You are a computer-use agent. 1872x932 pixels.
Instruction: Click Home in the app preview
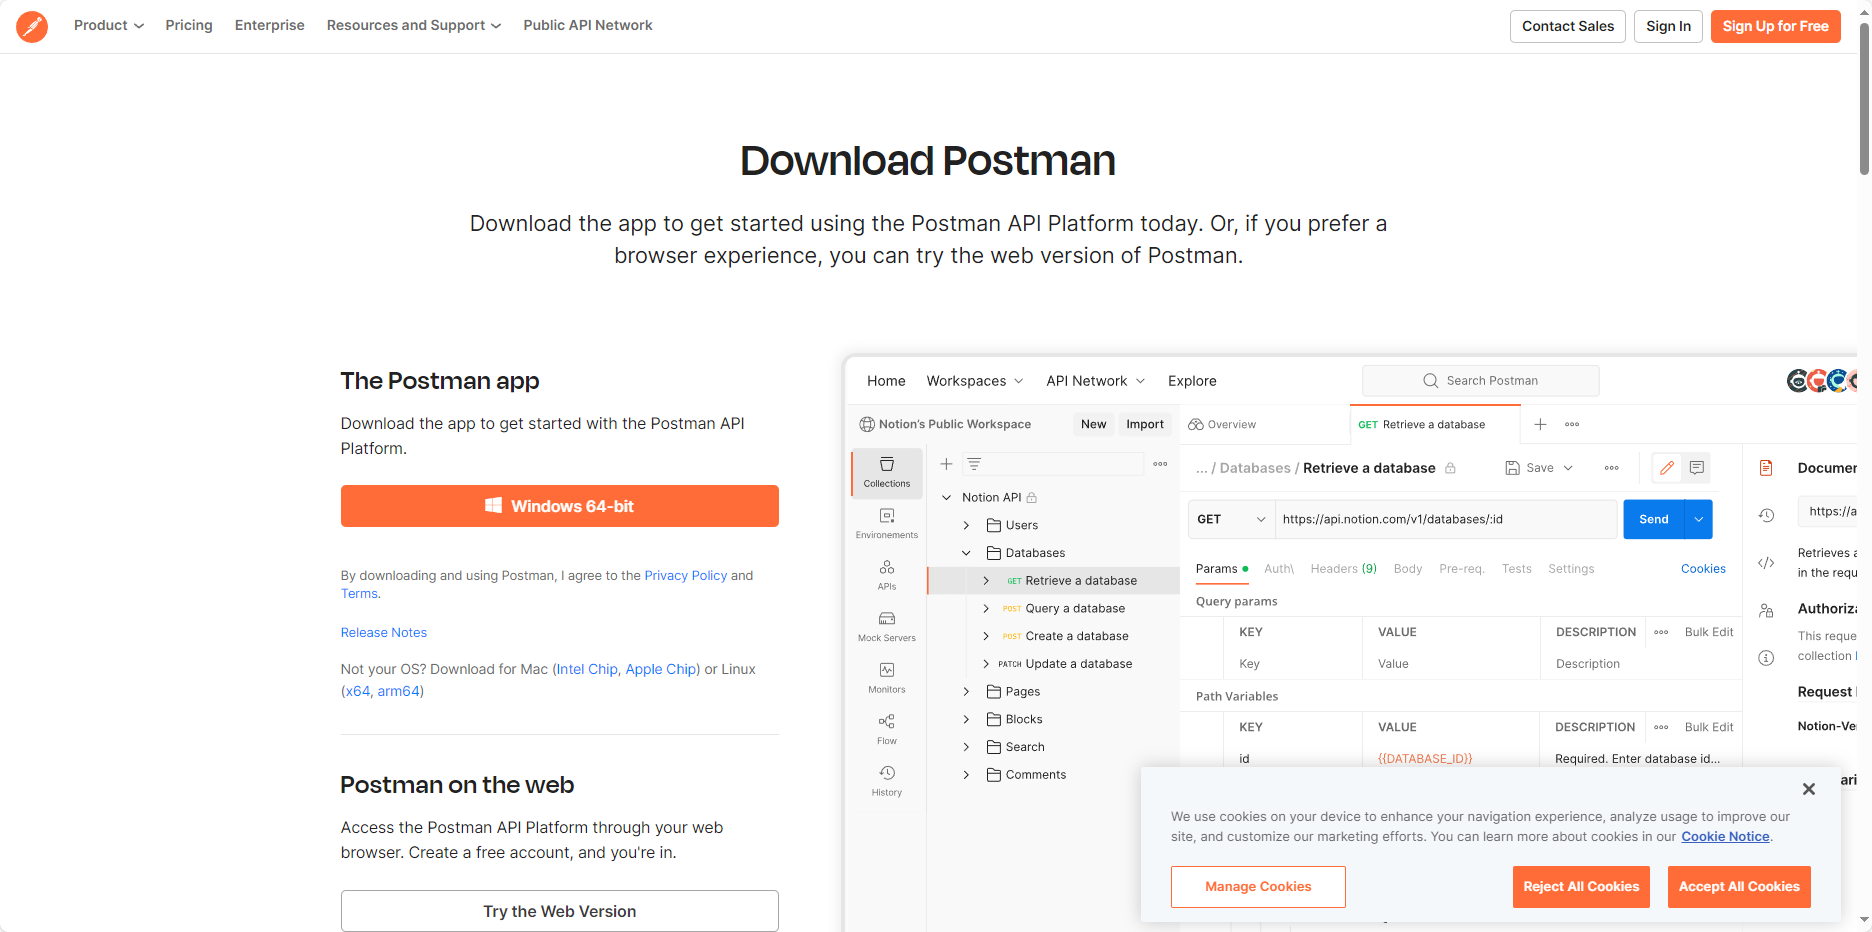coord(886,381)
